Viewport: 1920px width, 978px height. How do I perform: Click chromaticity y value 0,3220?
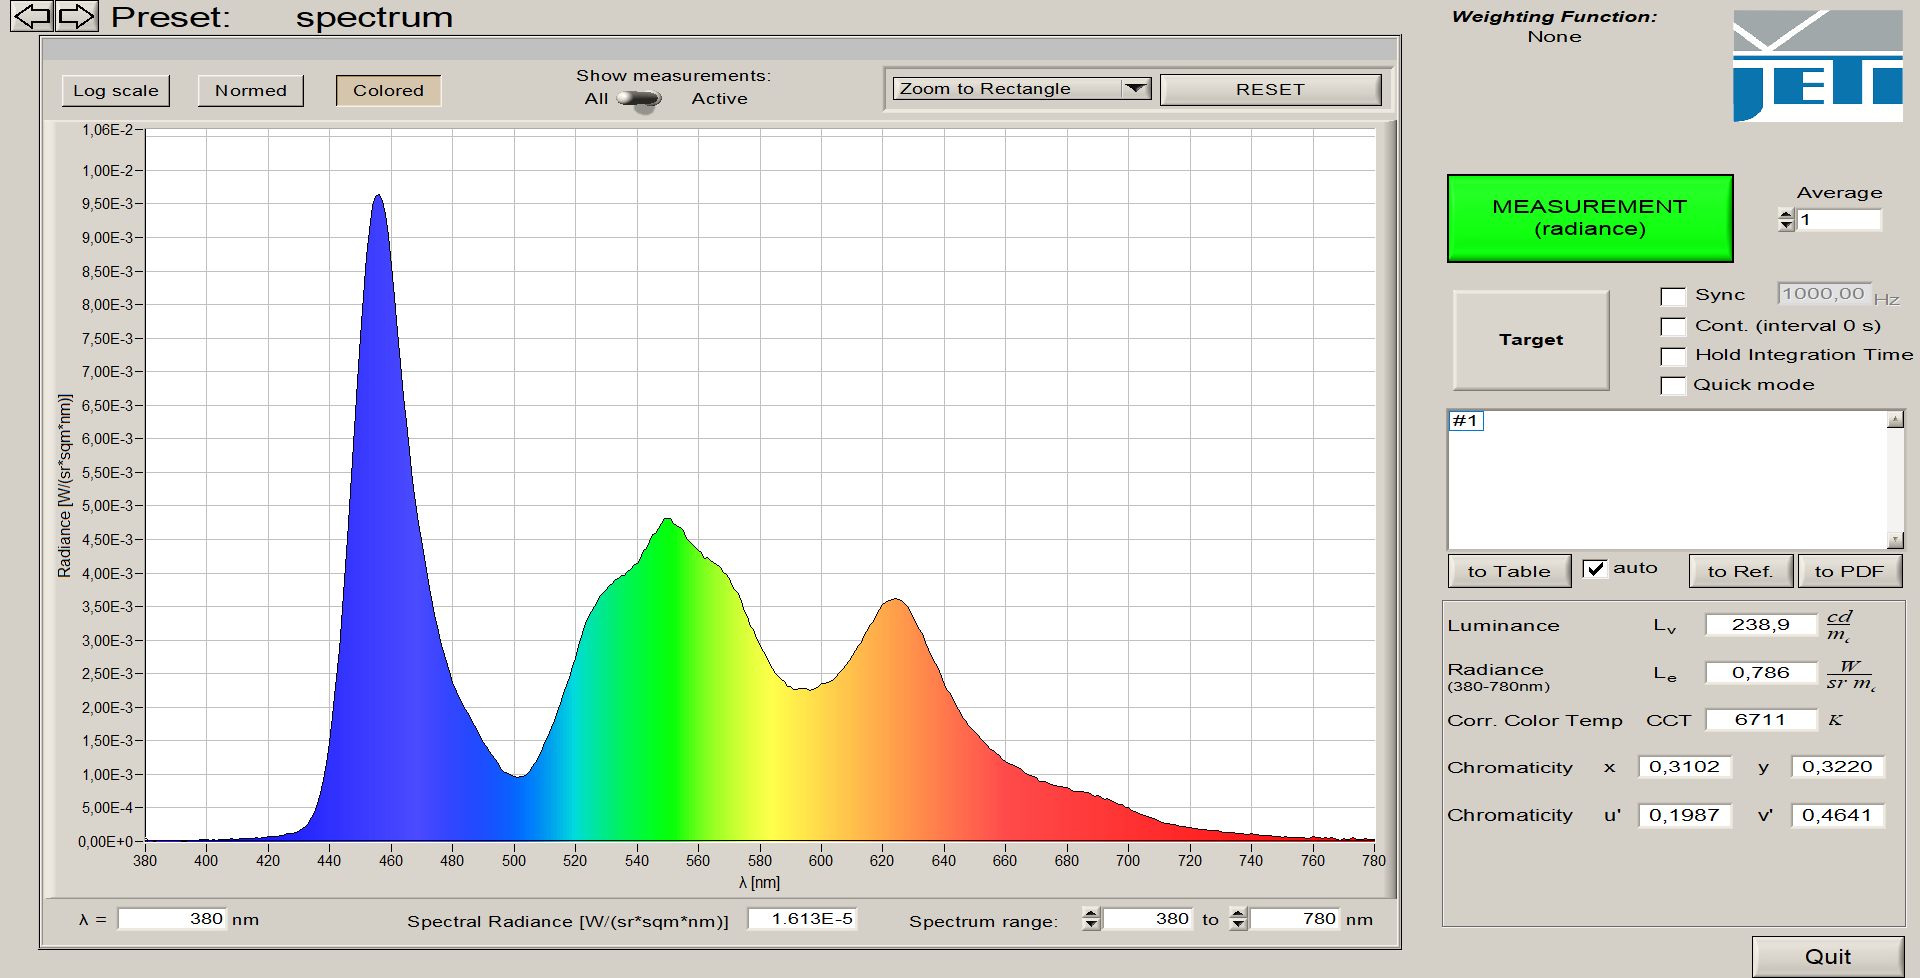click(x=1838, y=767)
